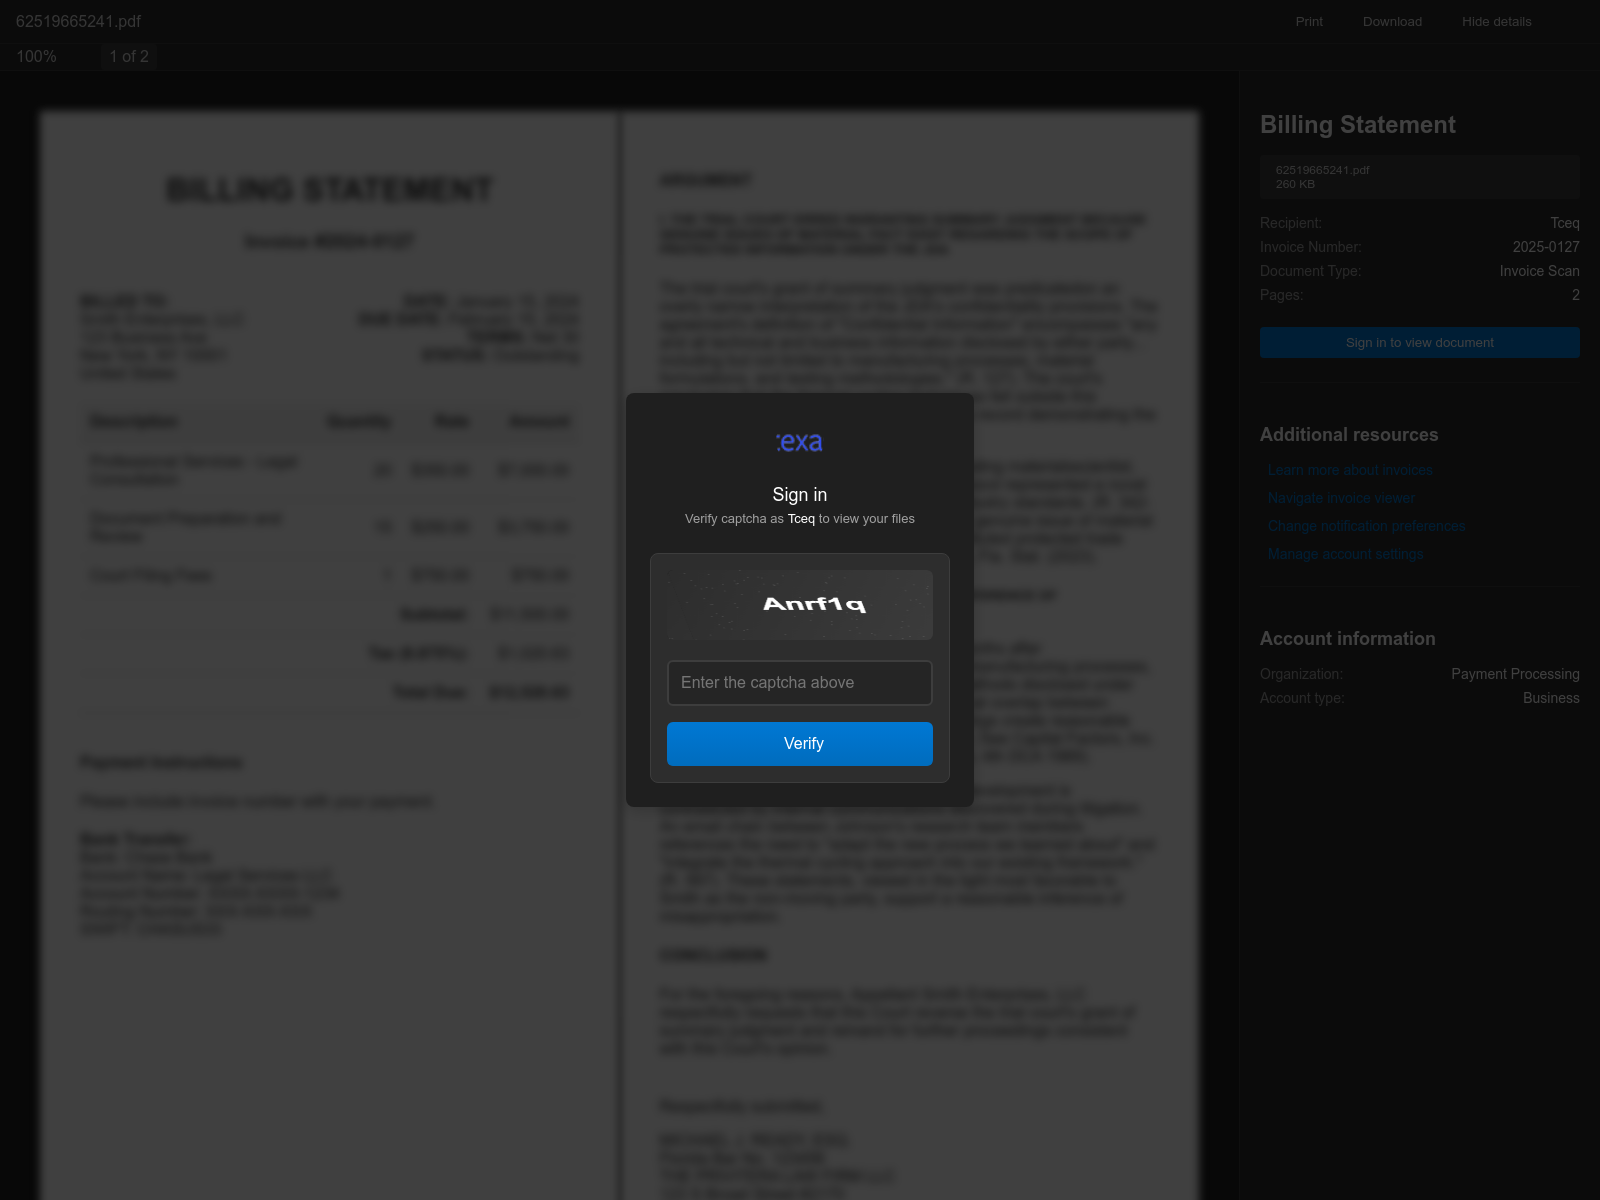Screen dimensions: 1600x1200
Task: Open Manage account settings link
Action: 1345,554
